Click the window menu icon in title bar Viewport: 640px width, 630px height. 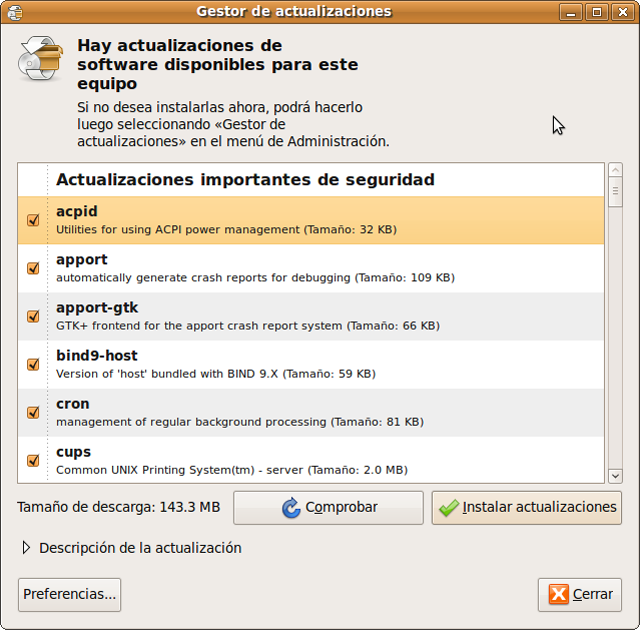pos(13,12)
